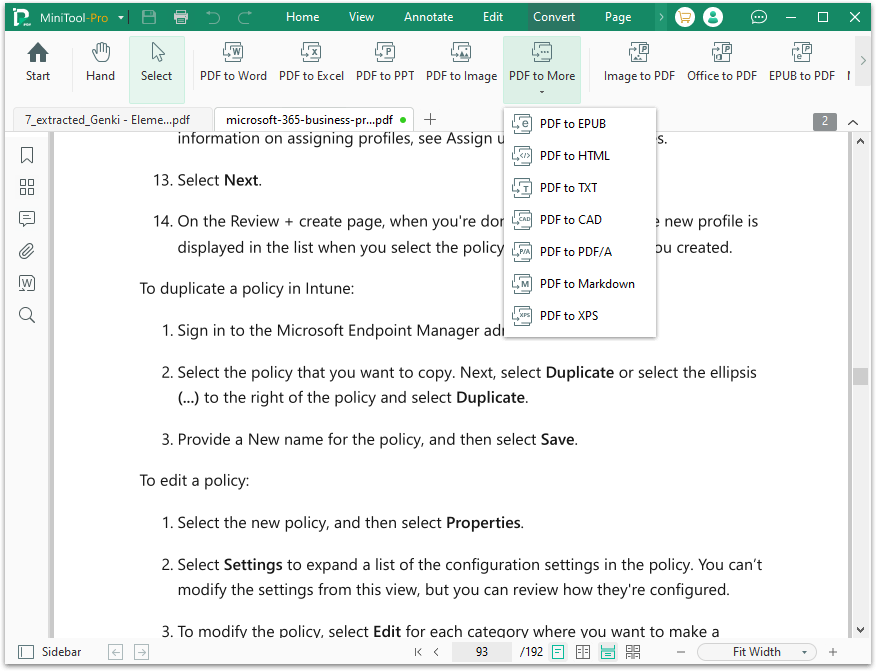The image size is (876, 671).
Task: Switch to single page view
Action: pos(558,652)
